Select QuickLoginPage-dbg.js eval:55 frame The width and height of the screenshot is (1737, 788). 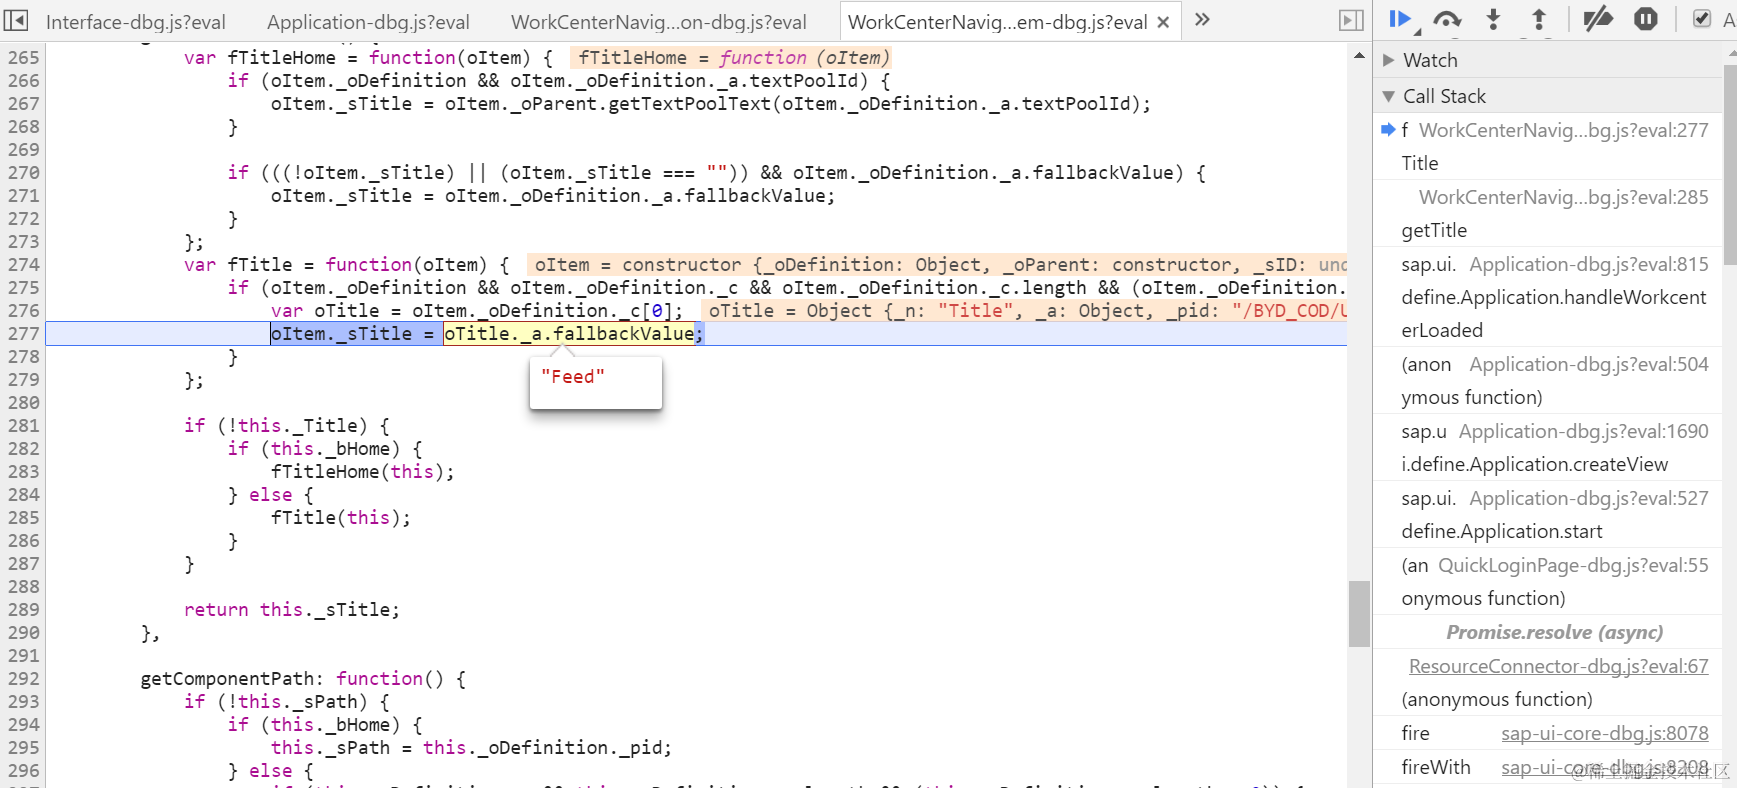1548,581
